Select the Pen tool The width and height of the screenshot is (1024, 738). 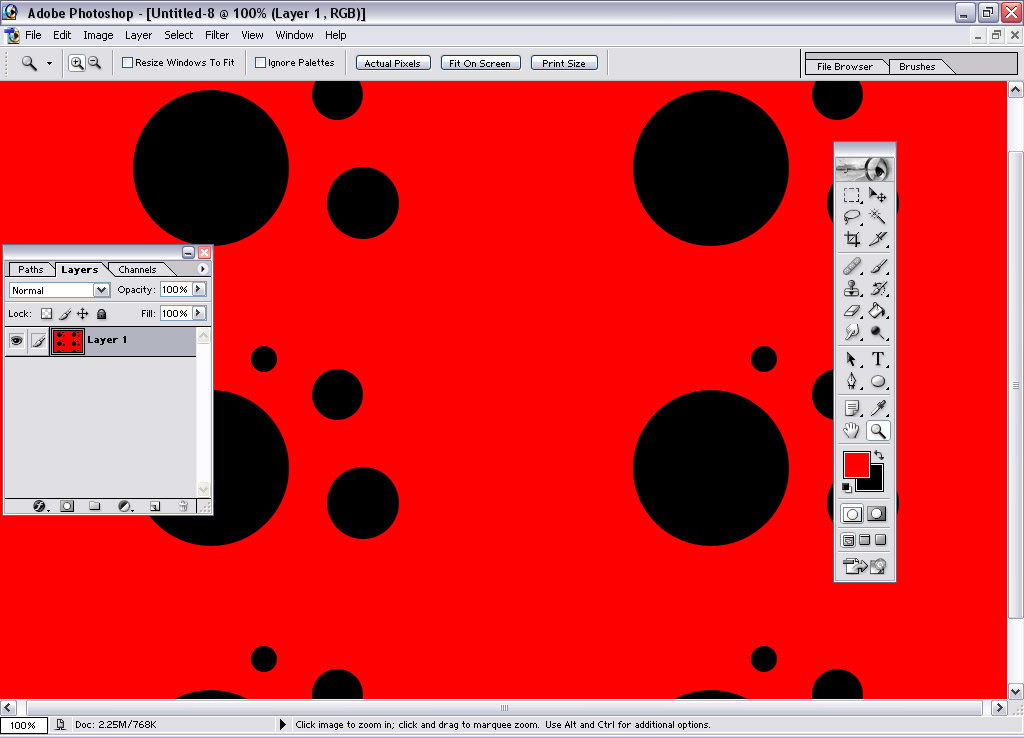852,381
